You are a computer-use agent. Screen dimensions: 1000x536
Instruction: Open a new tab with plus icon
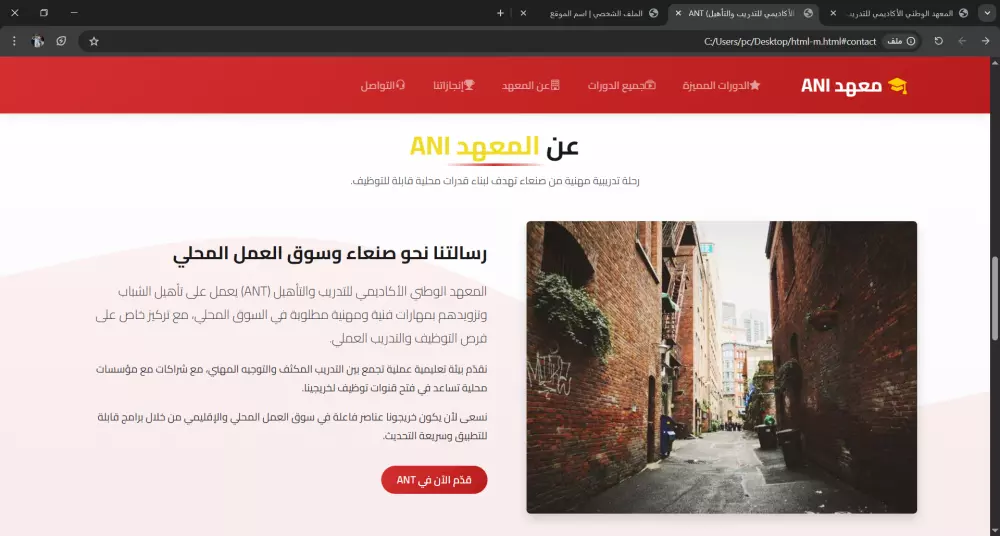click(500, 13)
